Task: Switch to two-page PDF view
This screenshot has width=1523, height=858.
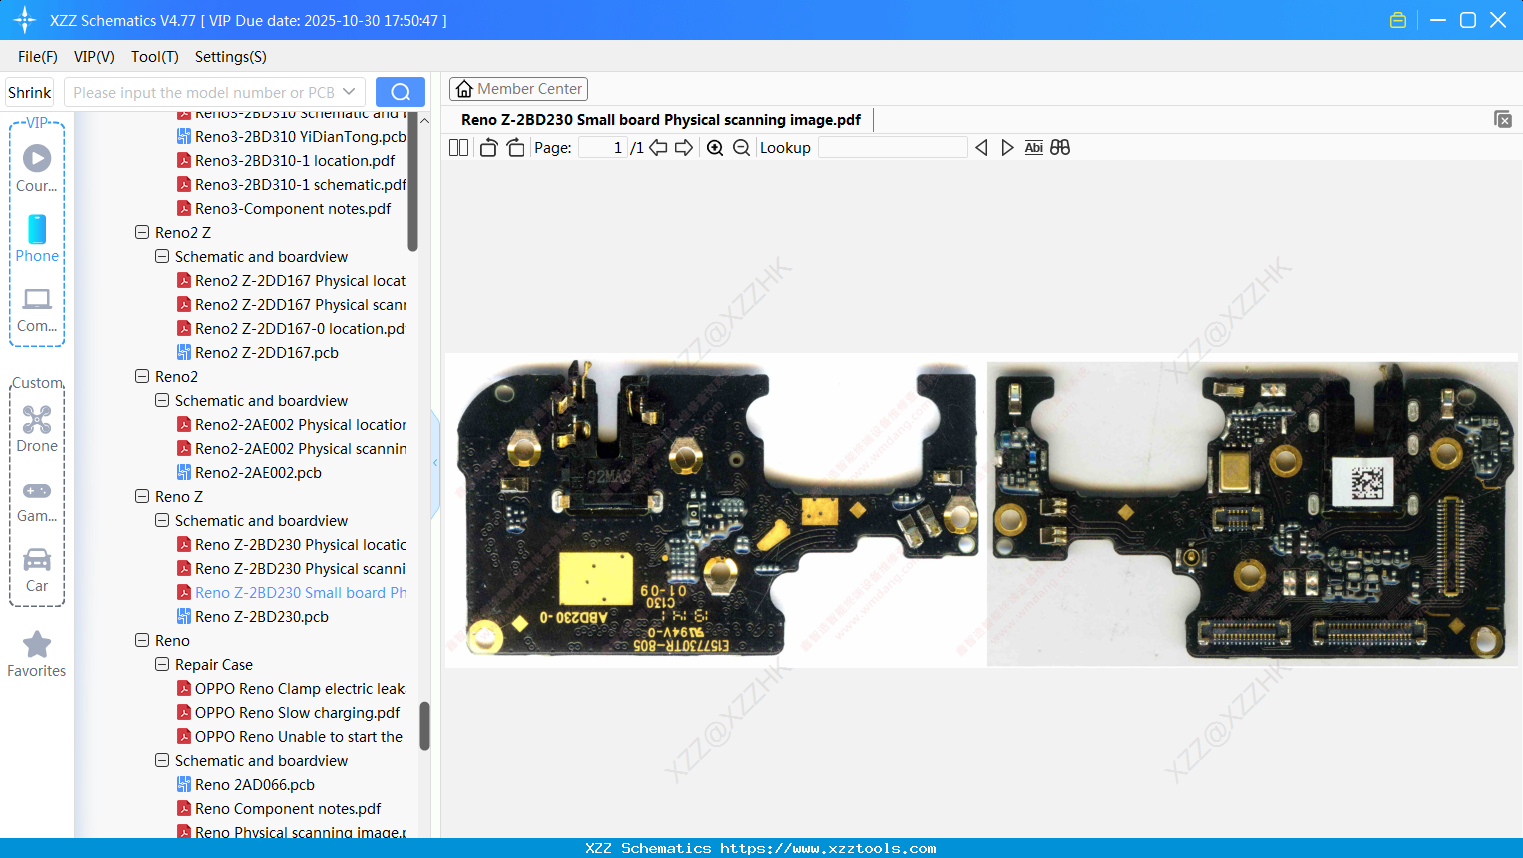Action: 458,147
